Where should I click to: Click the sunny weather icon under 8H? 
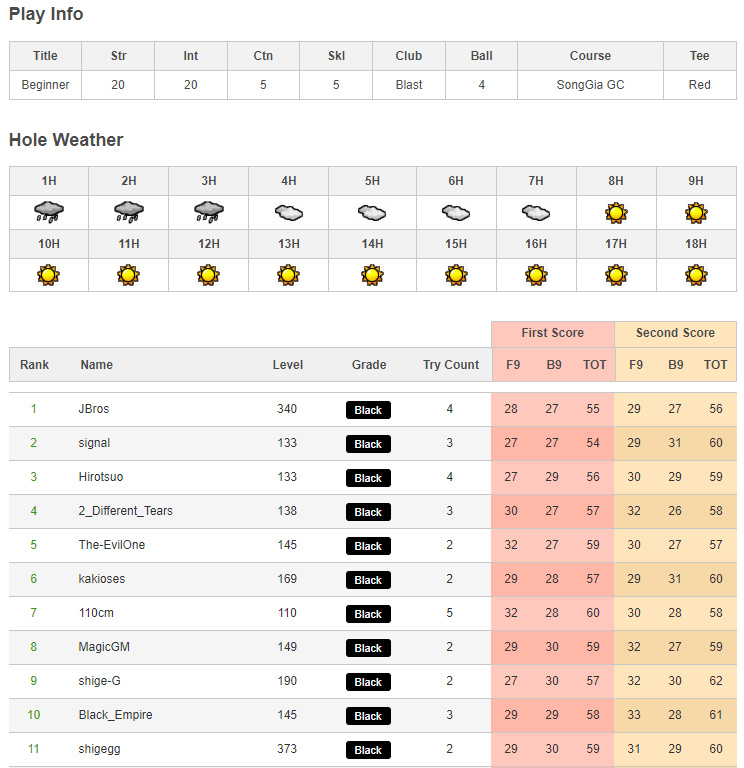616,212
